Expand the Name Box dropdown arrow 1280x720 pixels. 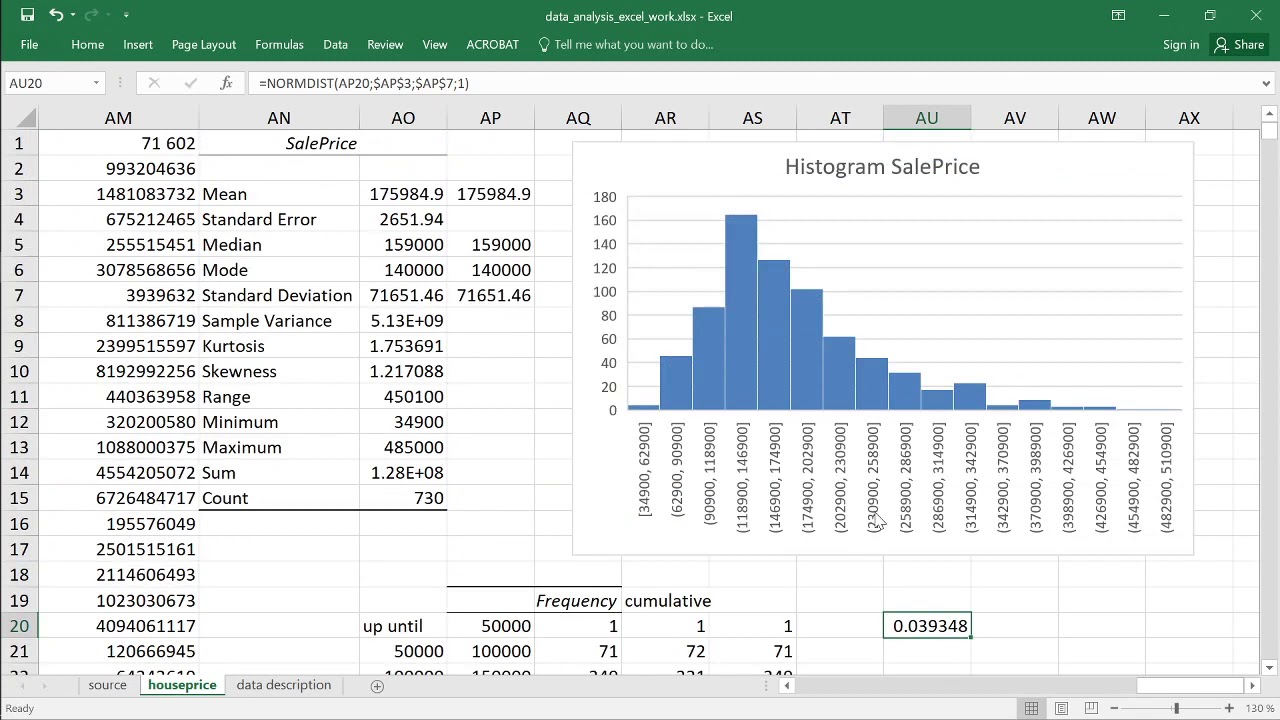tap(96, 83)
